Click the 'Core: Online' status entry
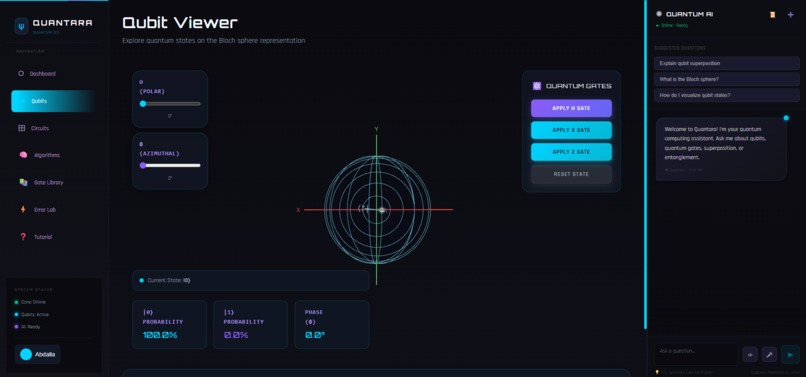806x377 pixels. 30,302
